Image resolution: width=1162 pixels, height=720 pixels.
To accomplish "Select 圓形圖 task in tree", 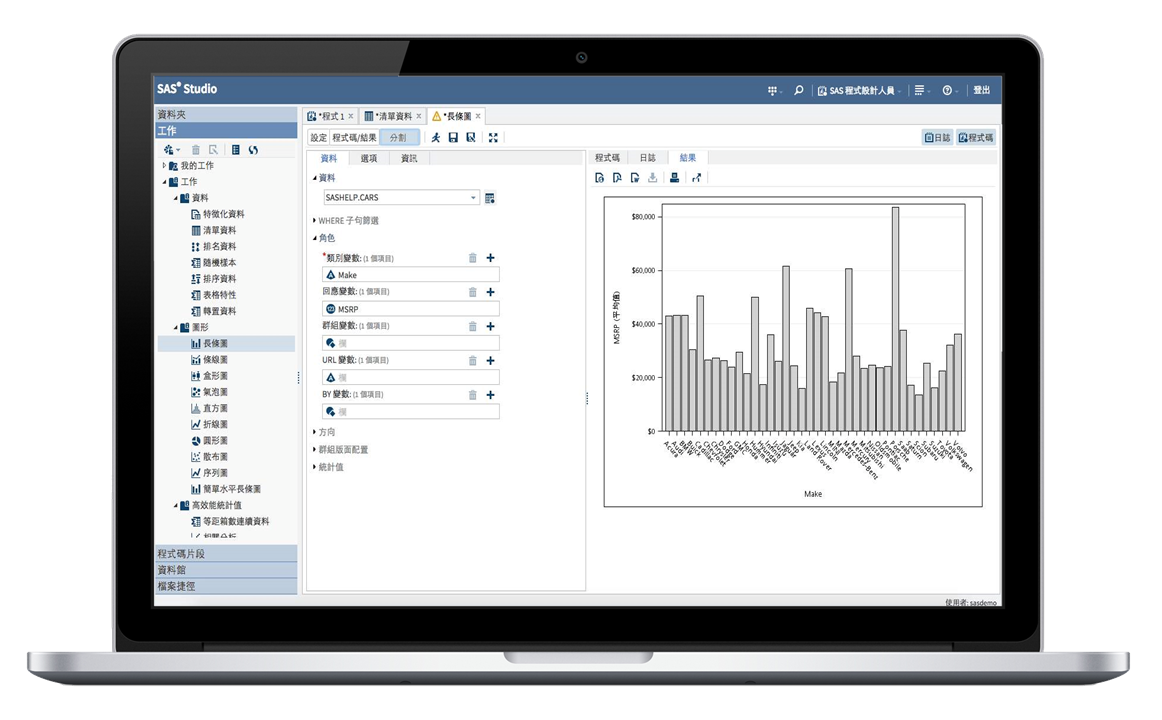I will tap(210, 441).
